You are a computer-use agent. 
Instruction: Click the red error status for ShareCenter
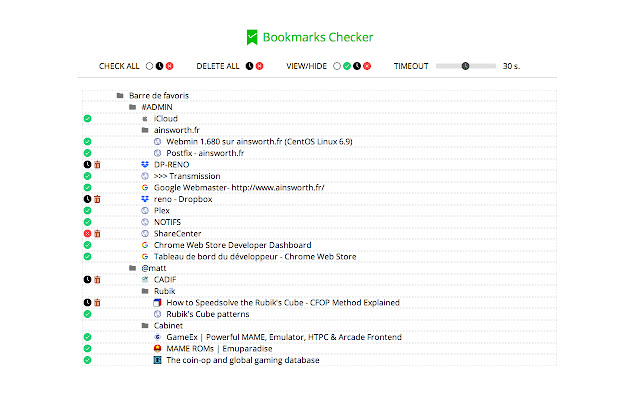click(87, 234)
